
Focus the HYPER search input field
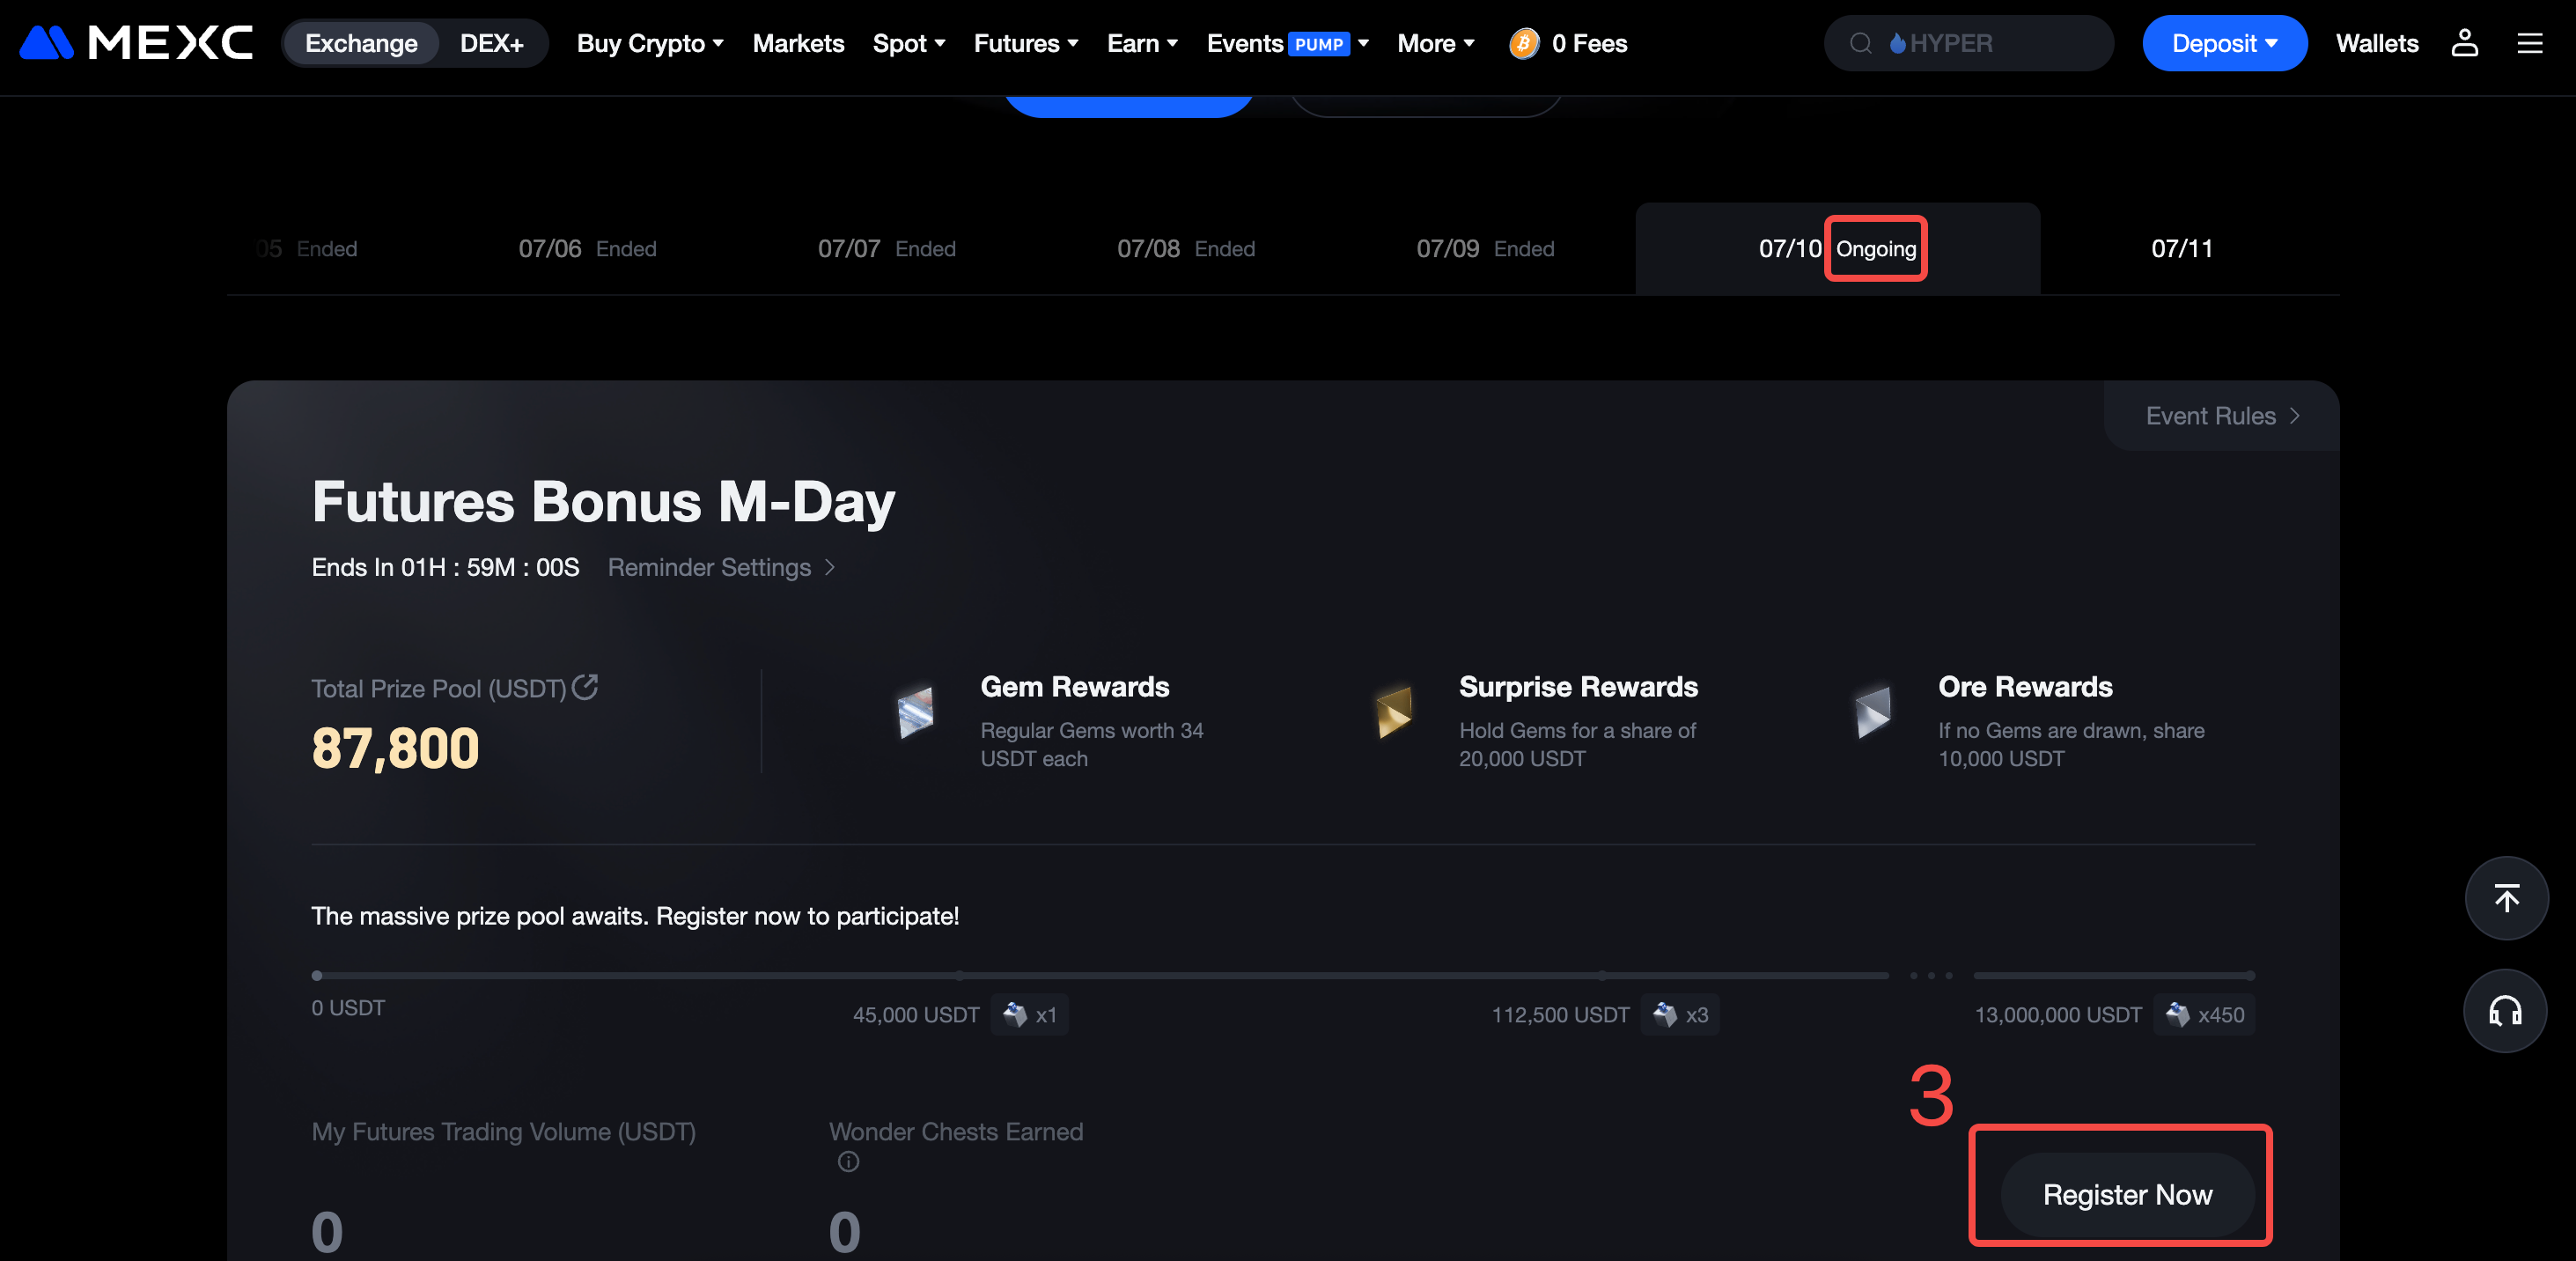pos(1968,43)
